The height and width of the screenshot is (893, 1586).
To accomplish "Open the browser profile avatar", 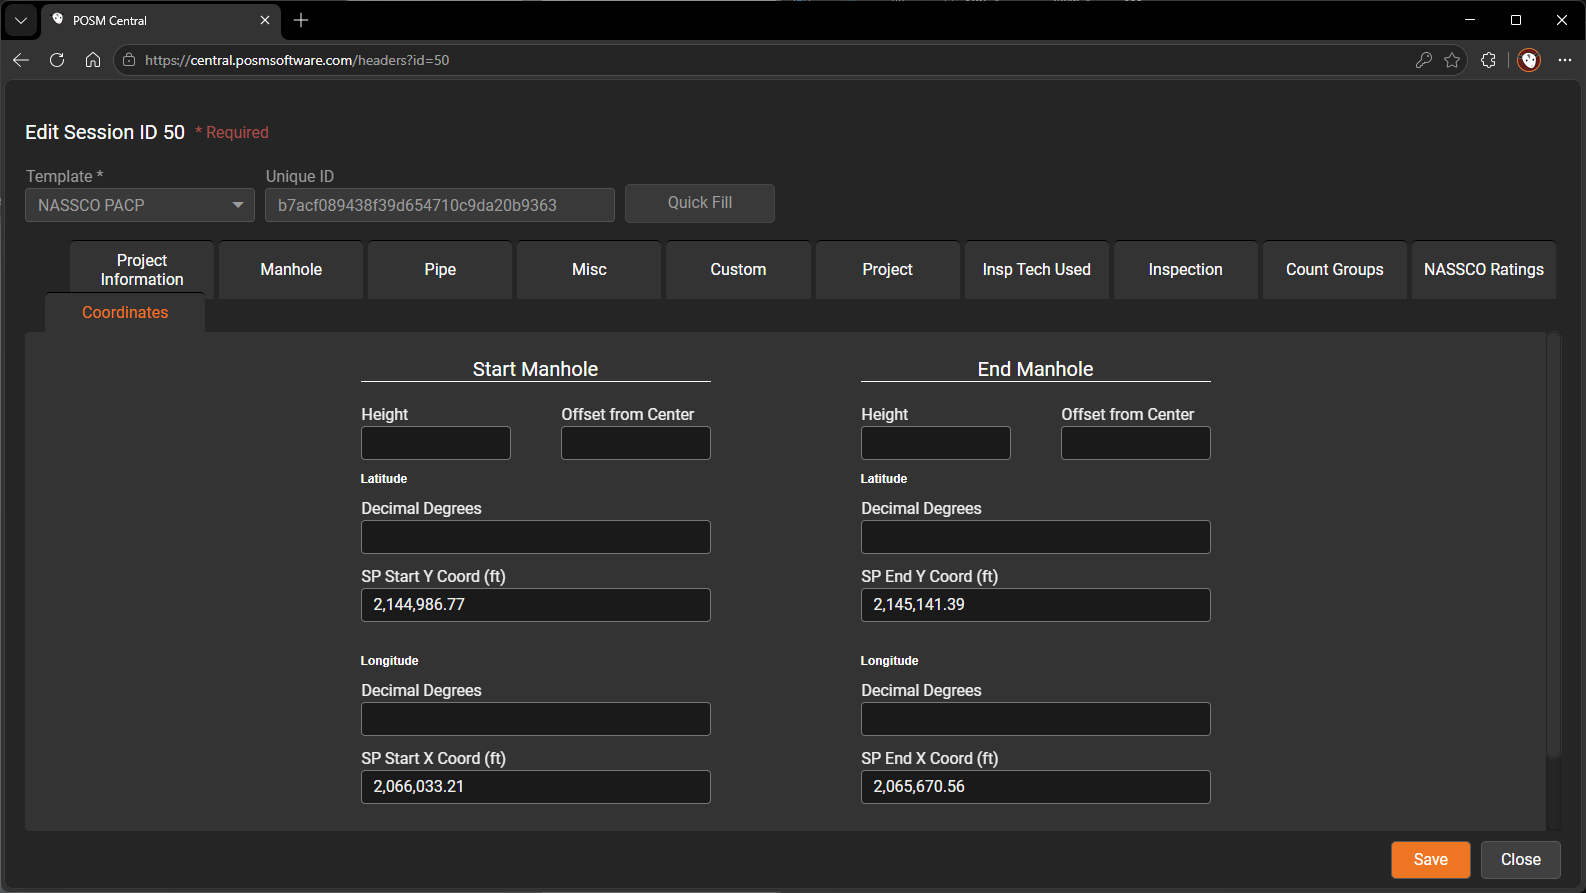I will click(1529, 60).
